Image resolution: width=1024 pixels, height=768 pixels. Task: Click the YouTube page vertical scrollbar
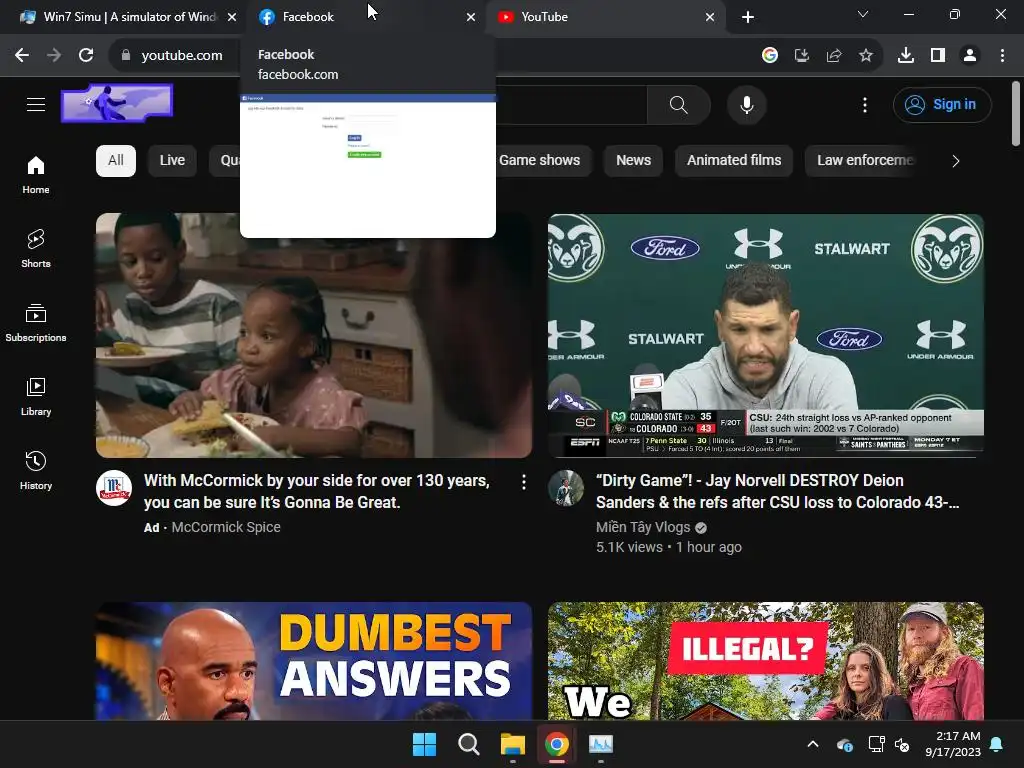tap(1016, 114)
